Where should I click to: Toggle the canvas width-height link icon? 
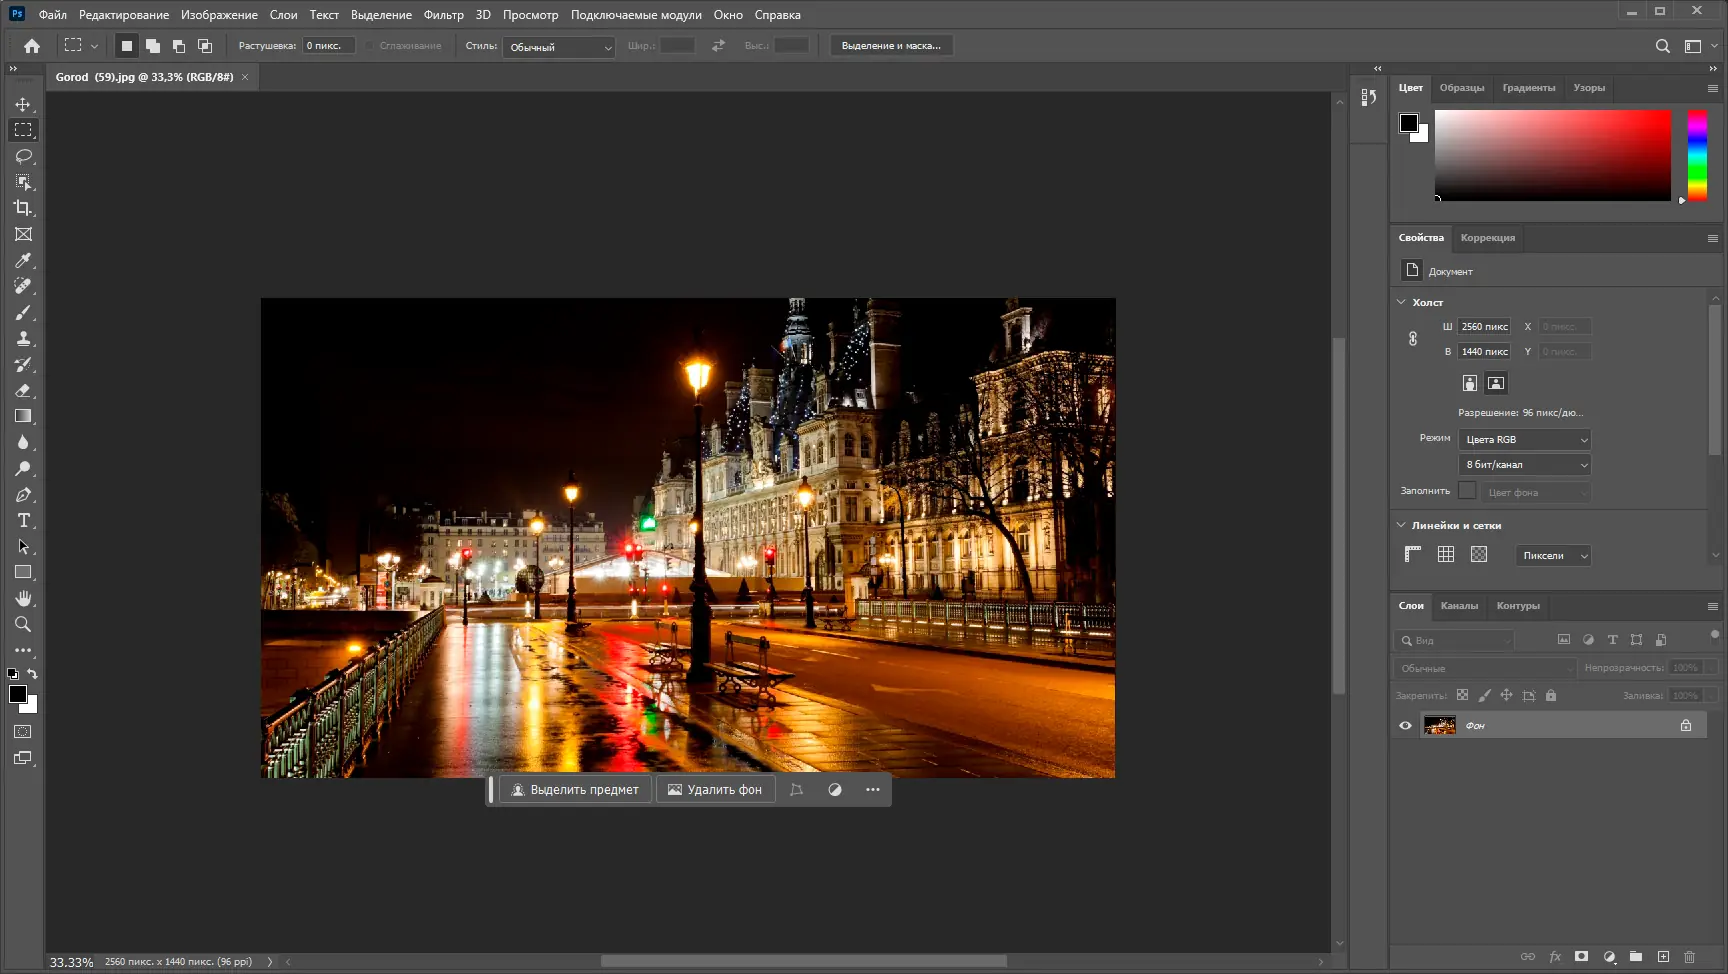(x=1413, y=339)
